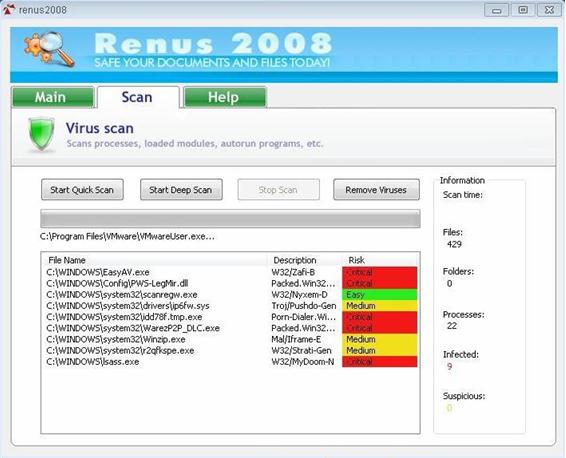Click green Easy risk cell for scanregw.exe

pyautogui.click(x=380, y=295)
